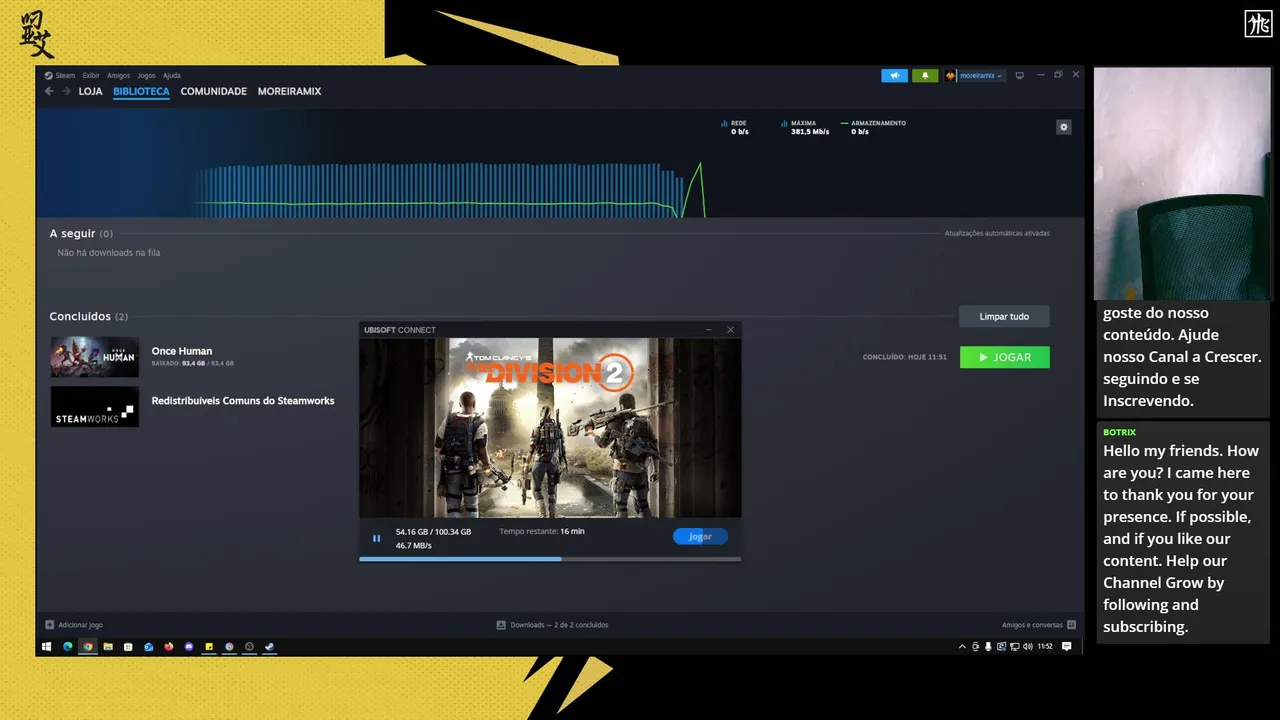Image resolution: width=1280 pixels, height=720 pixels.
Task: Clear completed downloads with 'Limpar tudo'
Action: coord(1004,316)
